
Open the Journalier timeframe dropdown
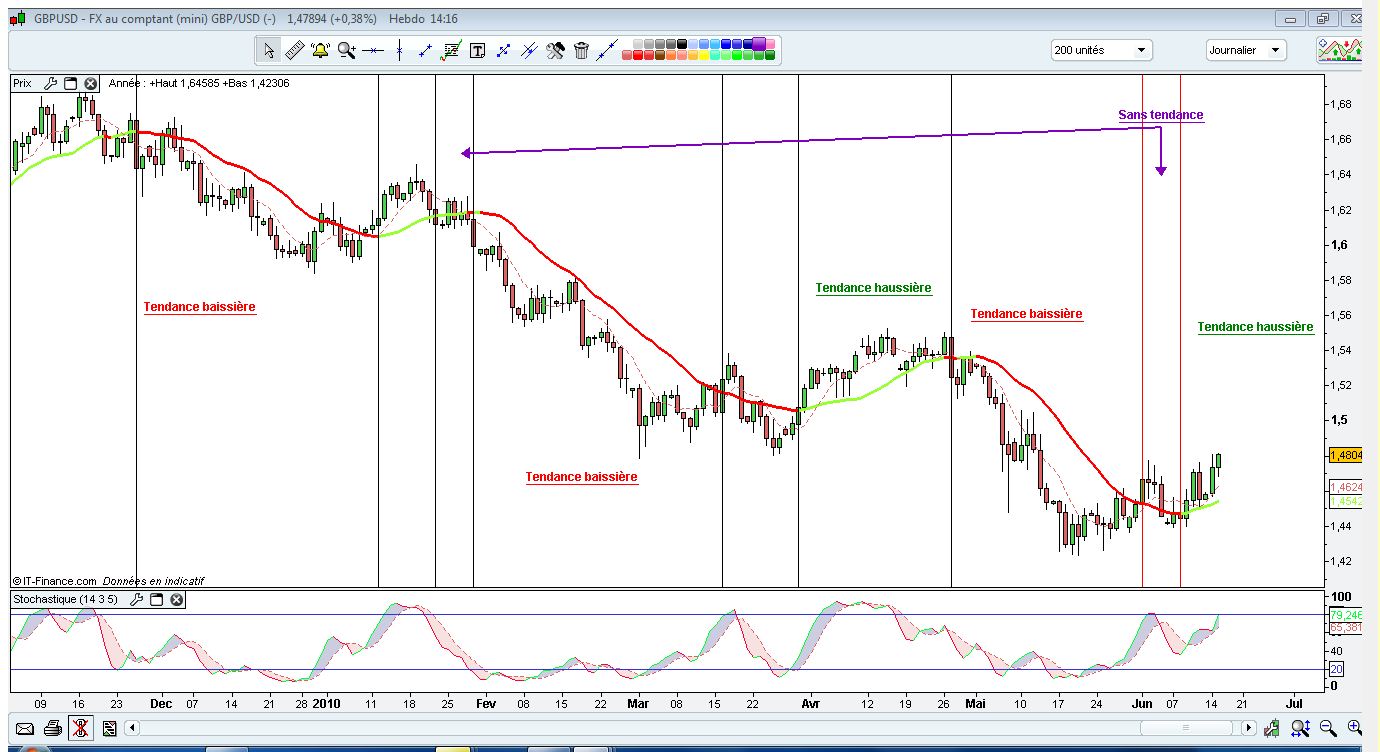pyautogui.click(x=1276, y=49)
